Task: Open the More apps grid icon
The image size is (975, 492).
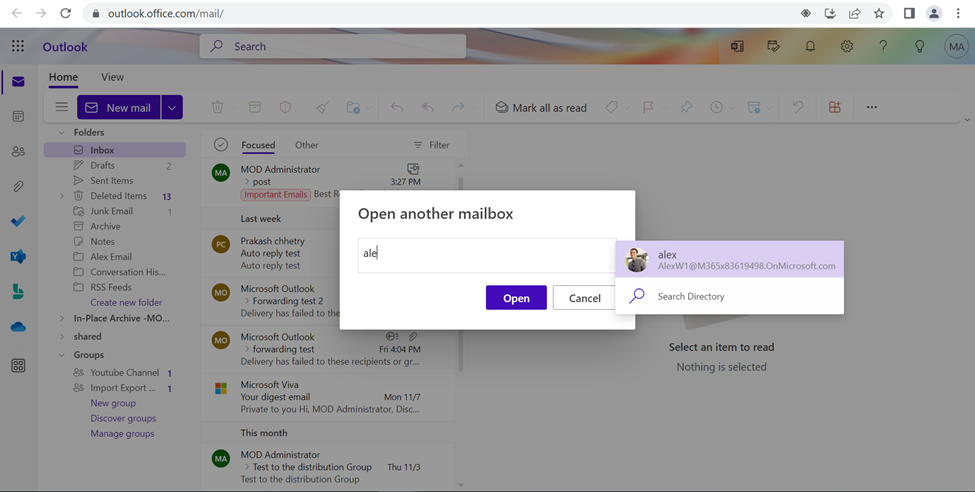Action: tap(18, 366)
